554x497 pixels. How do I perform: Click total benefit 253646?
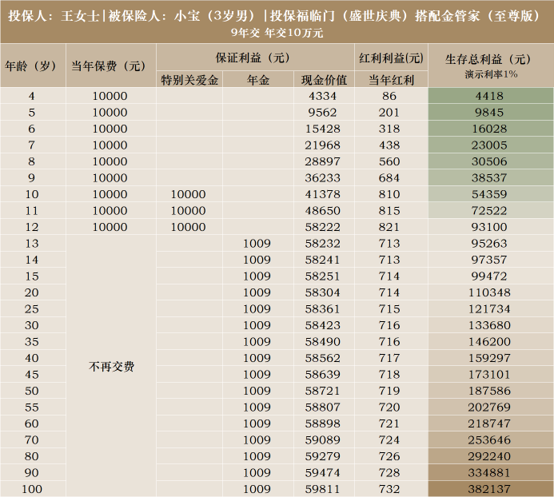489,440
